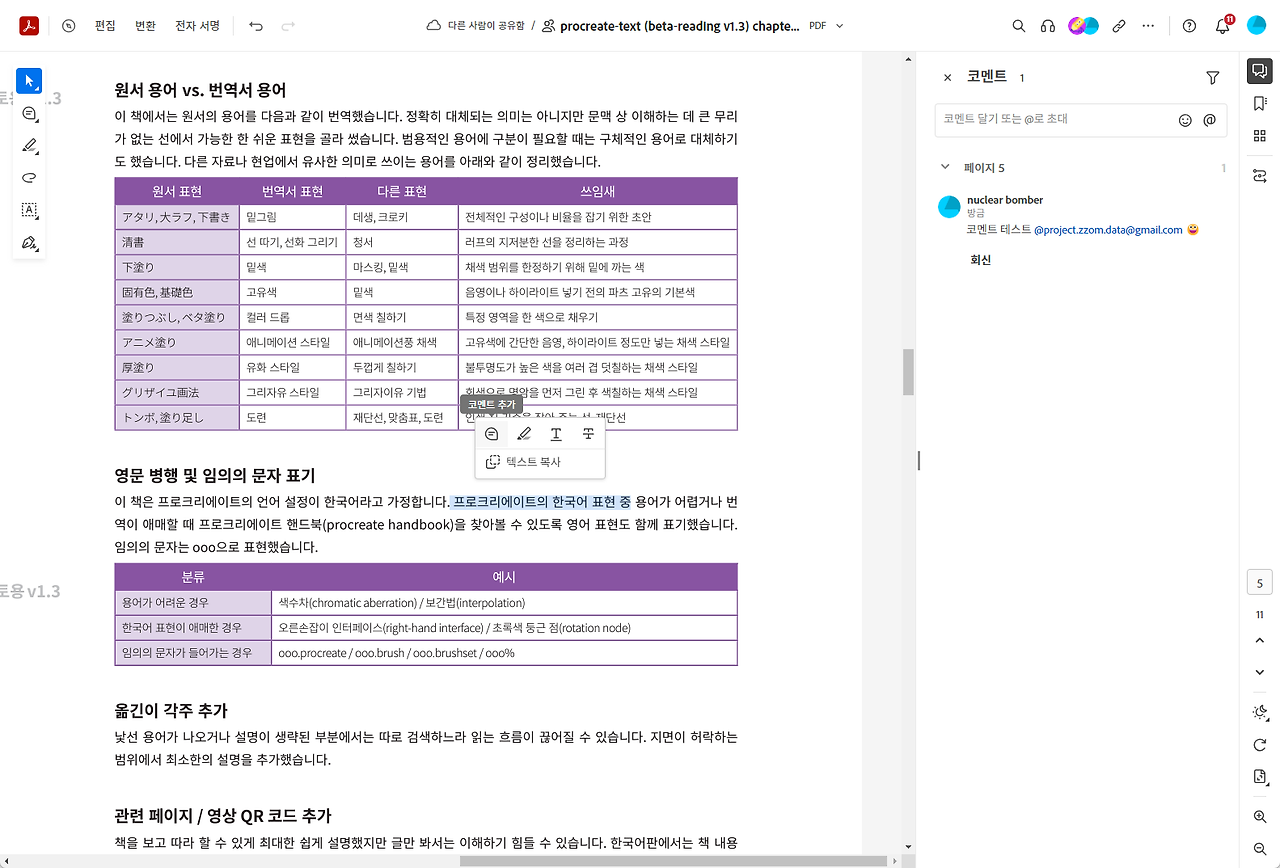Open the project.zzom.data@gmail.com mention link

[x=1108, y=230]
